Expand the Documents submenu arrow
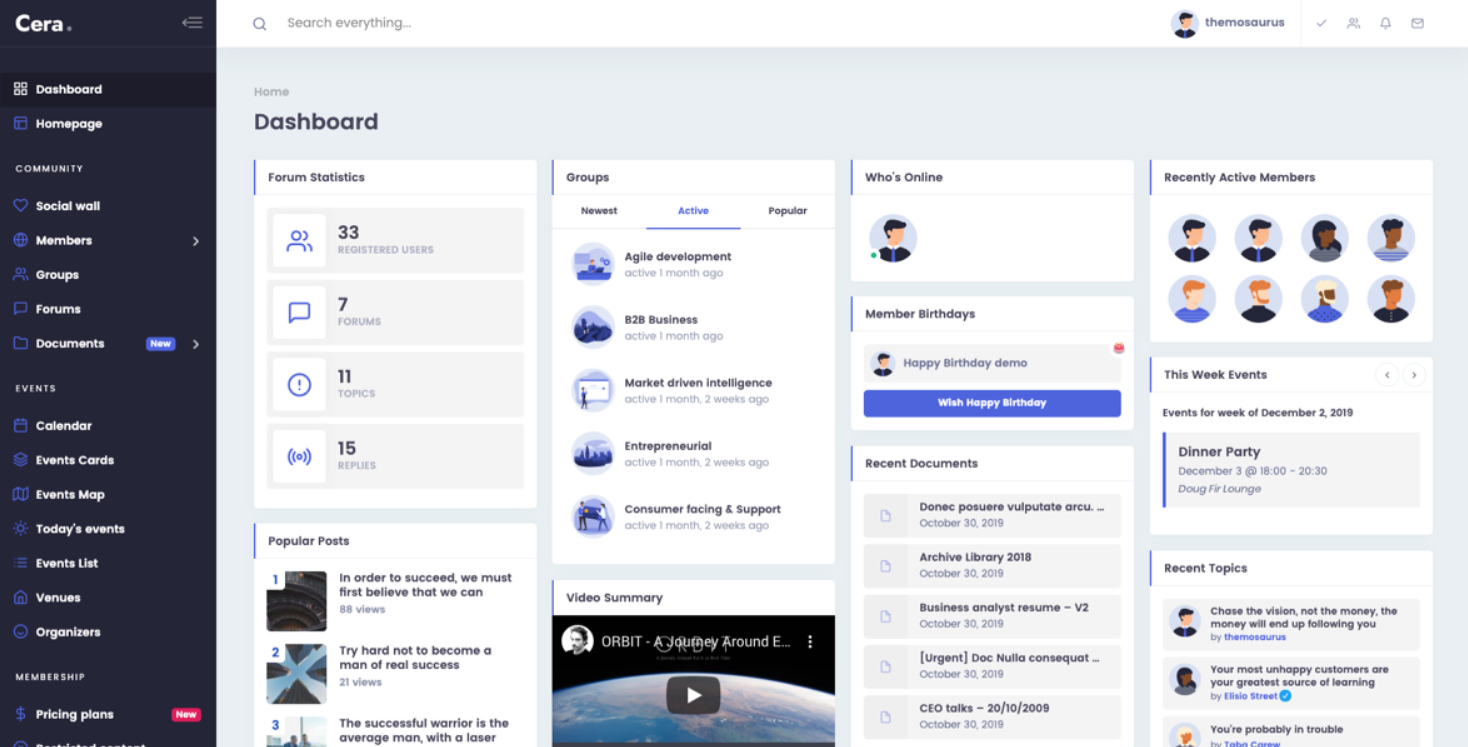 [x=196, y=344]
